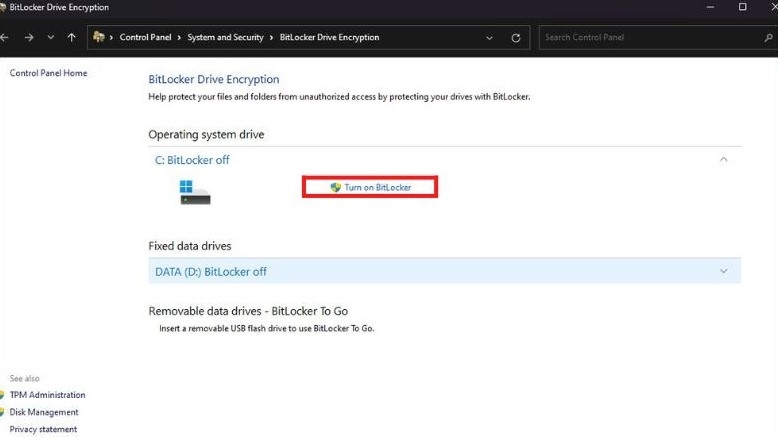Open the Control Panel breadcrumb
The height and width of the screenshot is (437, 778).
point(145,37)
